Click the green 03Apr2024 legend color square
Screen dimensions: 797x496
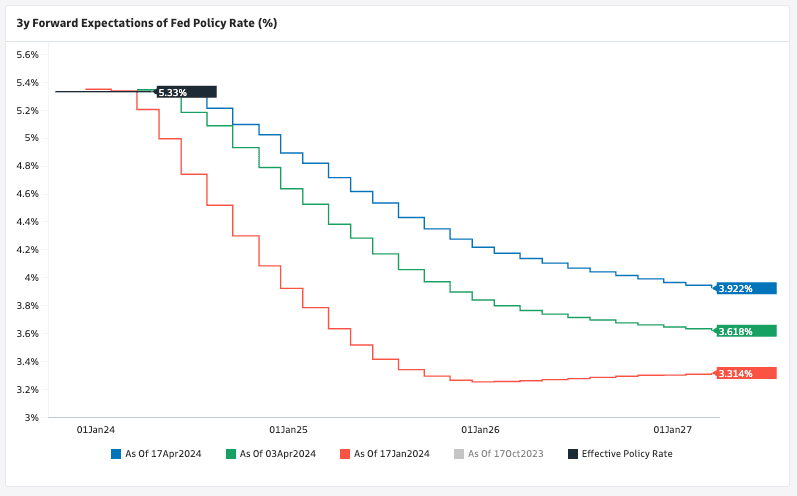pyautogui.click(x=231, y=454)
